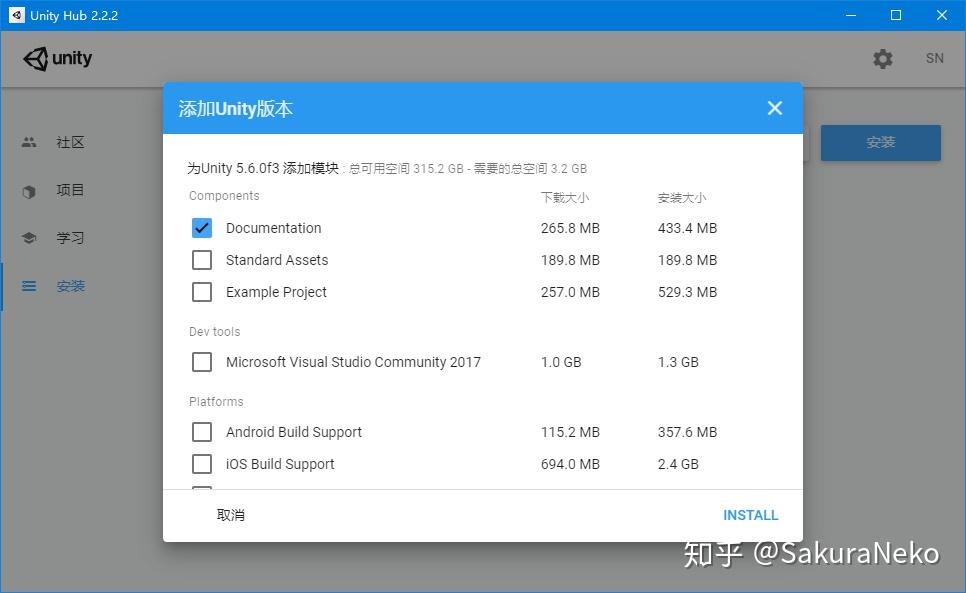Switch to the 学习 section

pos(70,238)
